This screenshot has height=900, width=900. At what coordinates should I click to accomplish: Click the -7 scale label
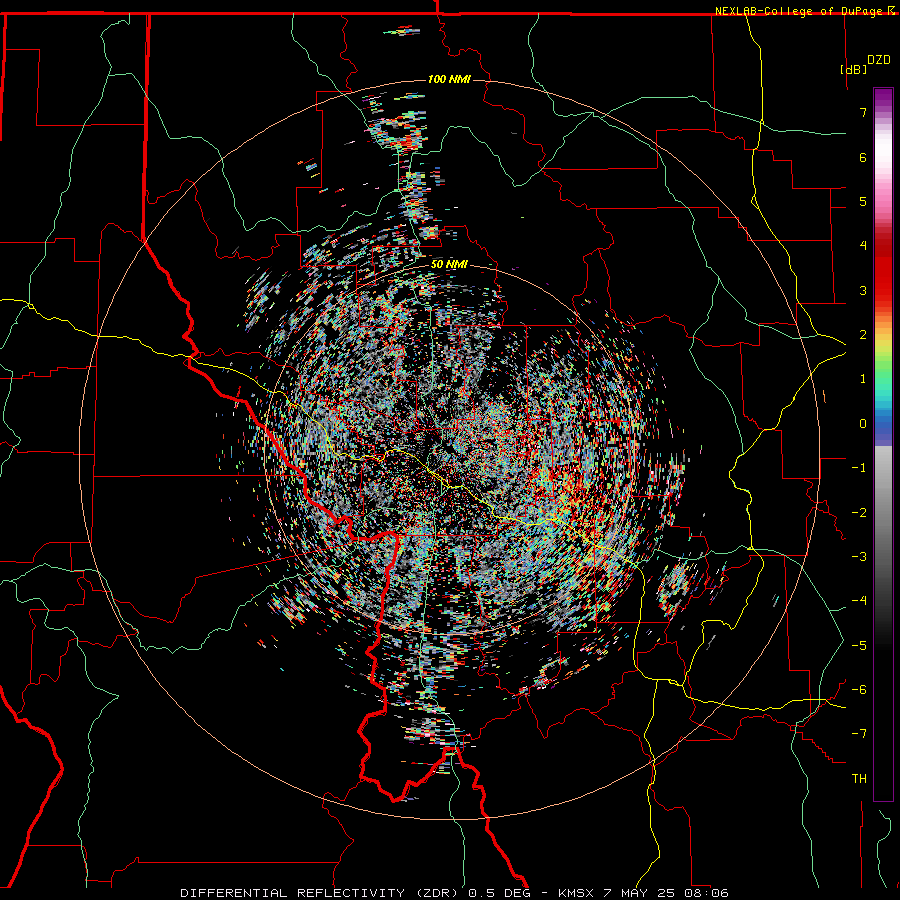click(859, 734)
